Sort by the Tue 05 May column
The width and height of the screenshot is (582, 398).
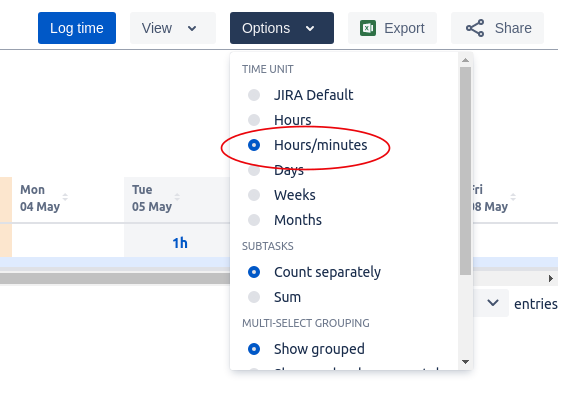coord(177,197)
